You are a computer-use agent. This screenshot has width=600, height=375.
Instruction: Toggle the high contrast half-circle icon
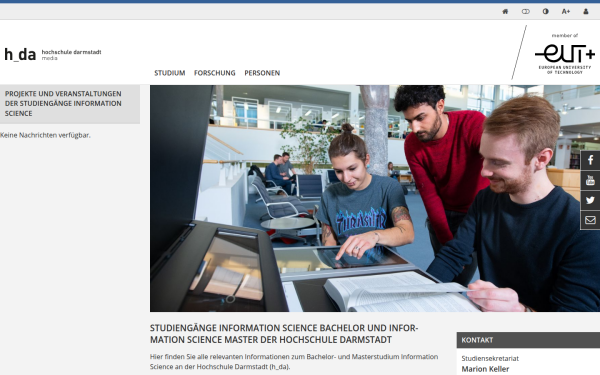(546, 11)
